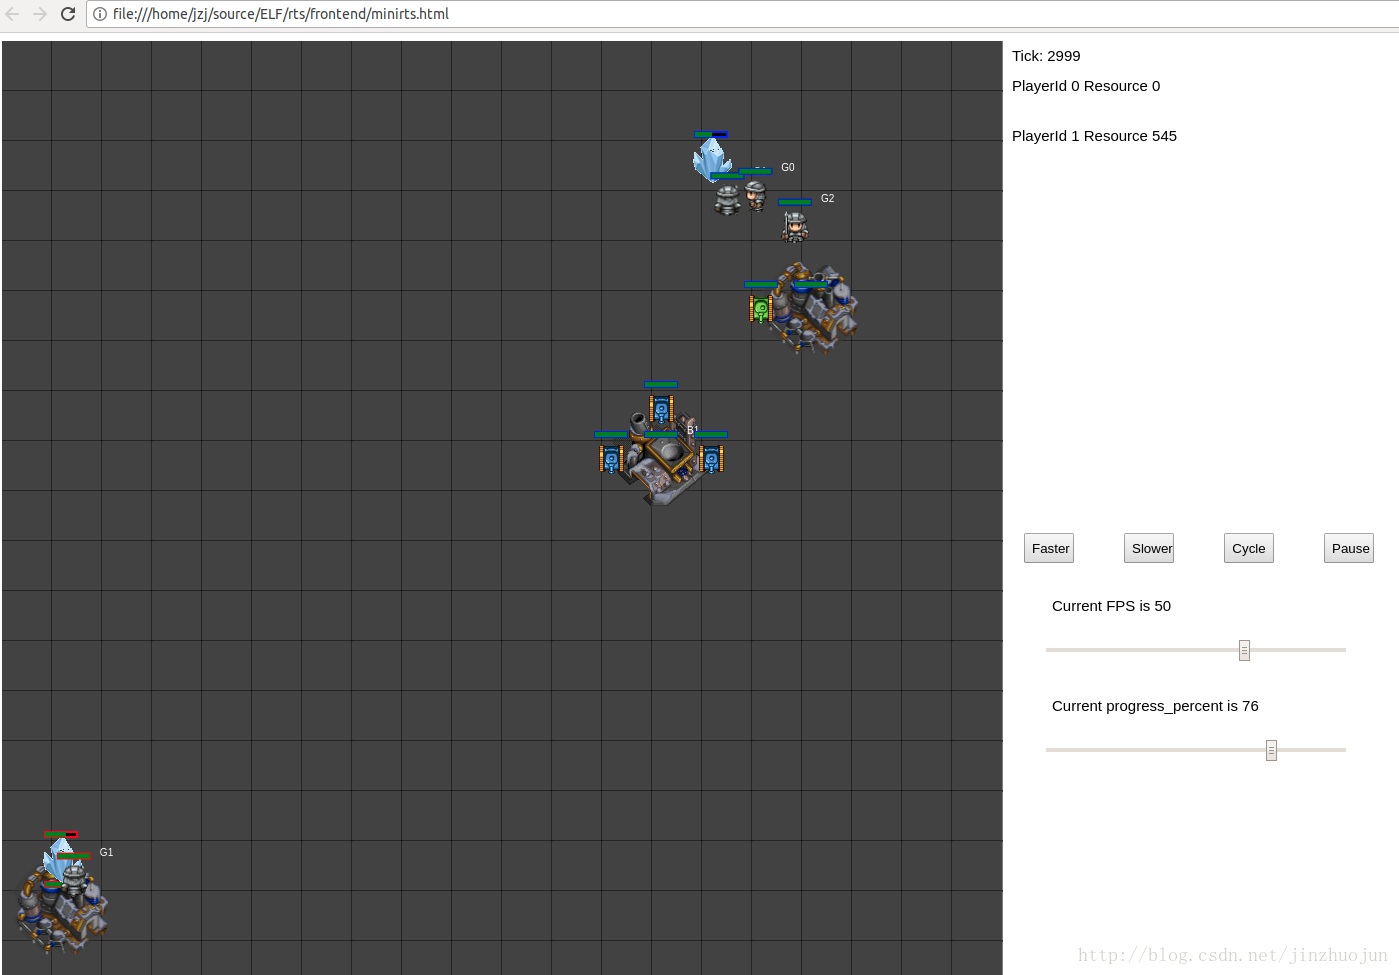The image size is (1399, 975).
Task: Select the soldier unit labeled G2
Action: 795,227
